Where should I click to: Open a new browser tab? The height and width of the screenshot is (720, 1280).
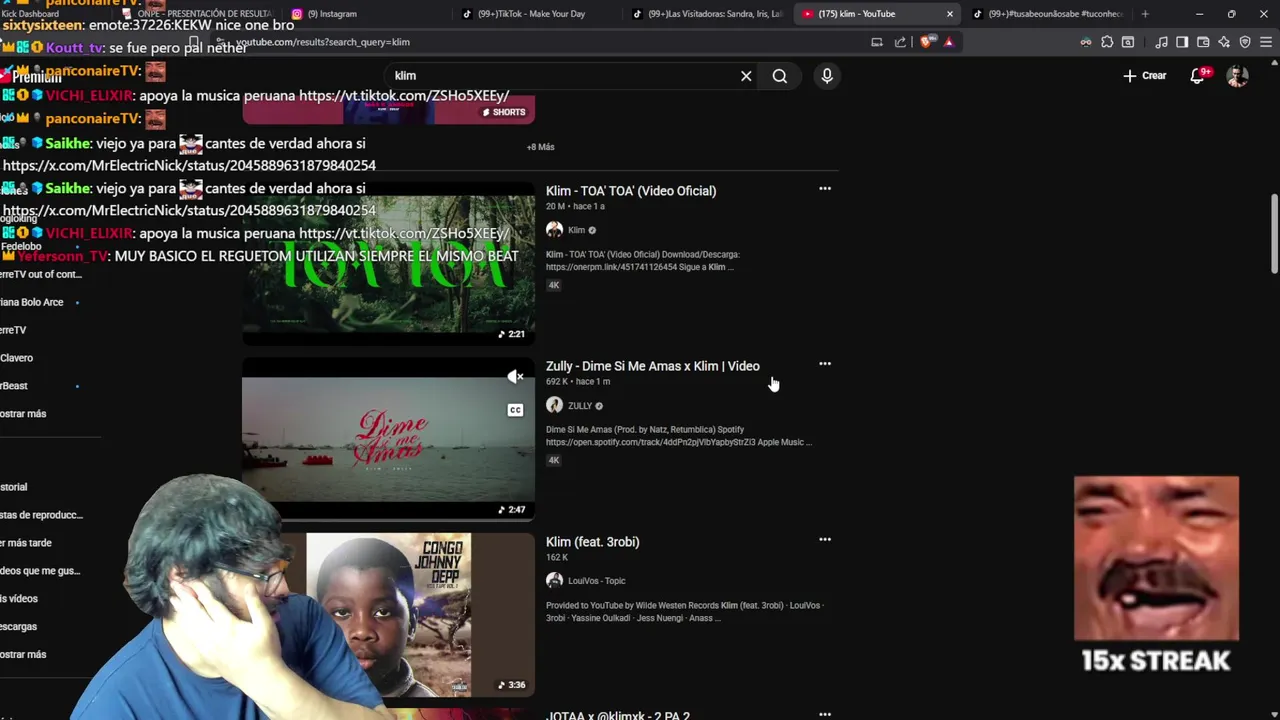click(1145, 14)
